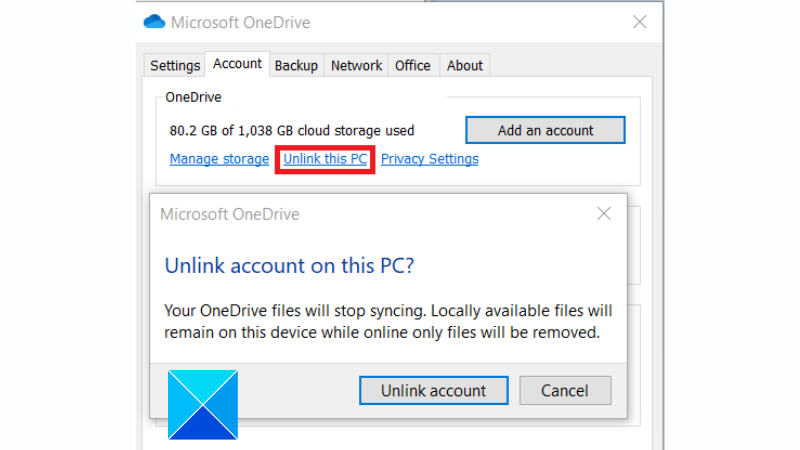Open the Backup tab

(296, 66)
